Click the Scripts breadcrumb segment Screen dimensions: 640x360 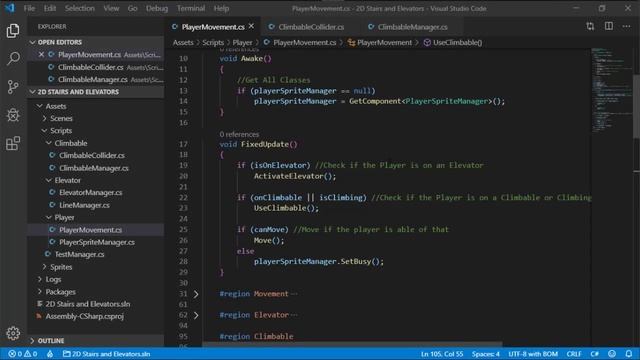(x=213, y=42)
